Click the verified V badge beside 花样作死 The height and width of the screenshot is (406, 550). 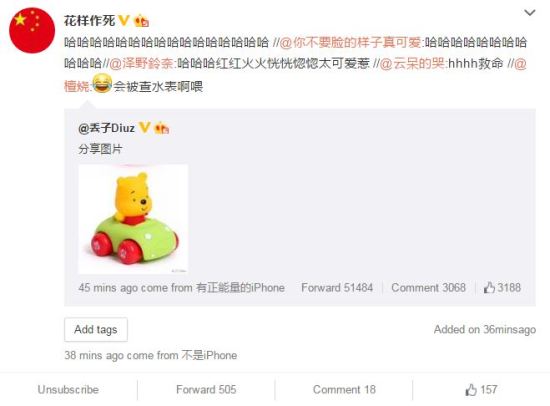point(124,20)
